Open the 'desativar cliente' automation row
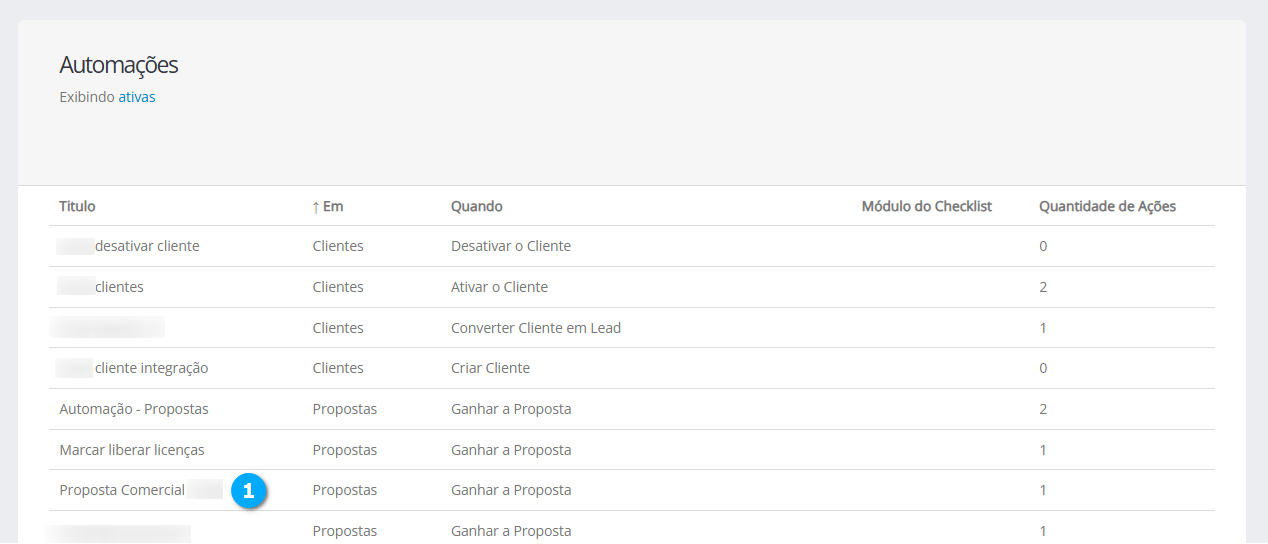 (146, 246)
